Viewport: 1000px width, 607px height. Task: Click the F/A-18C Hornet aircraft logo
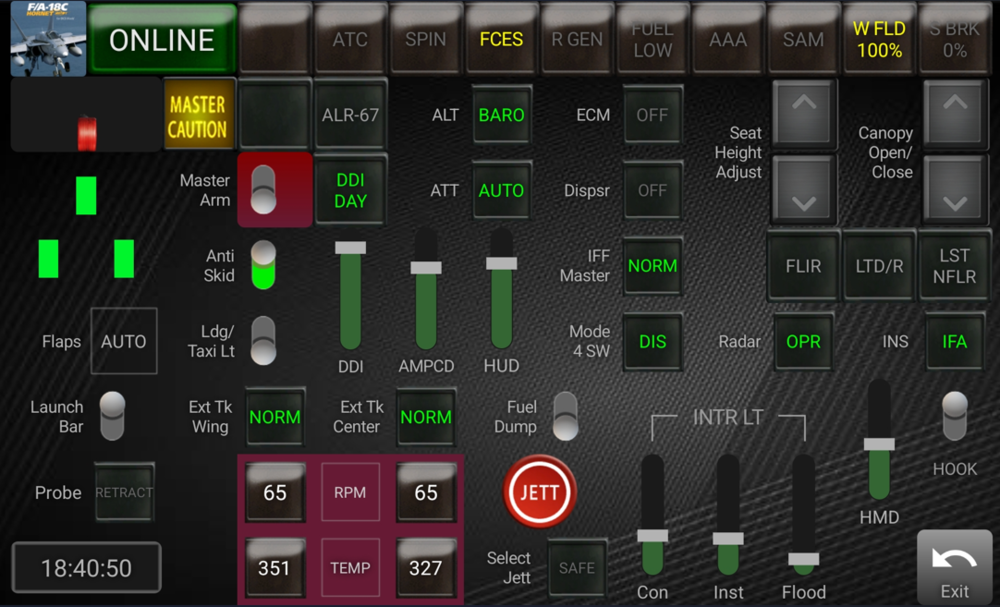(45, 40)
